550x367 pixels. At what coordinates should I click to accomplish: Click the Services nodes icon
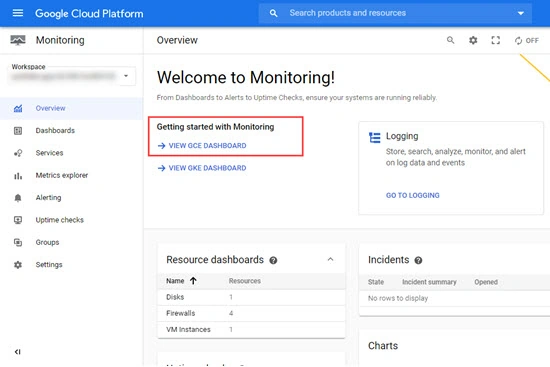pyautogui.click(x=18, y=153)
